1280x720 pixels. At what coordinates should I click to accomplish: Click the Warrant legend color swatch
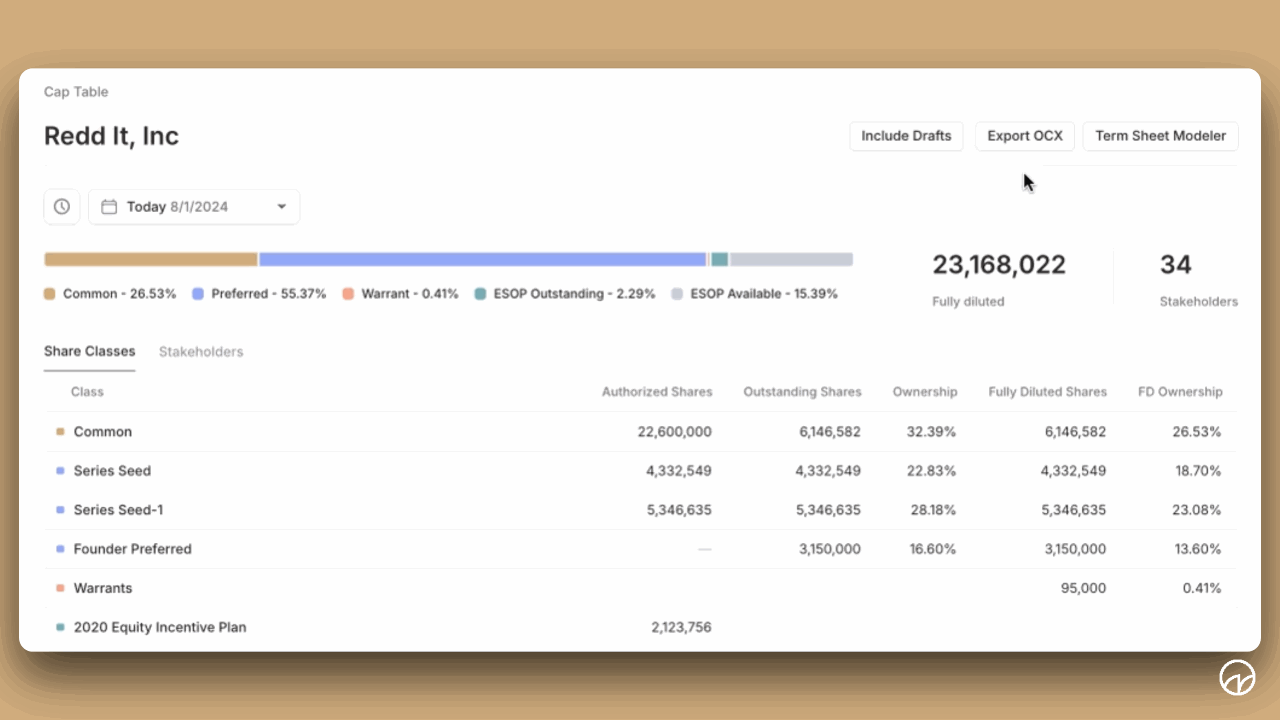(348, 294)
